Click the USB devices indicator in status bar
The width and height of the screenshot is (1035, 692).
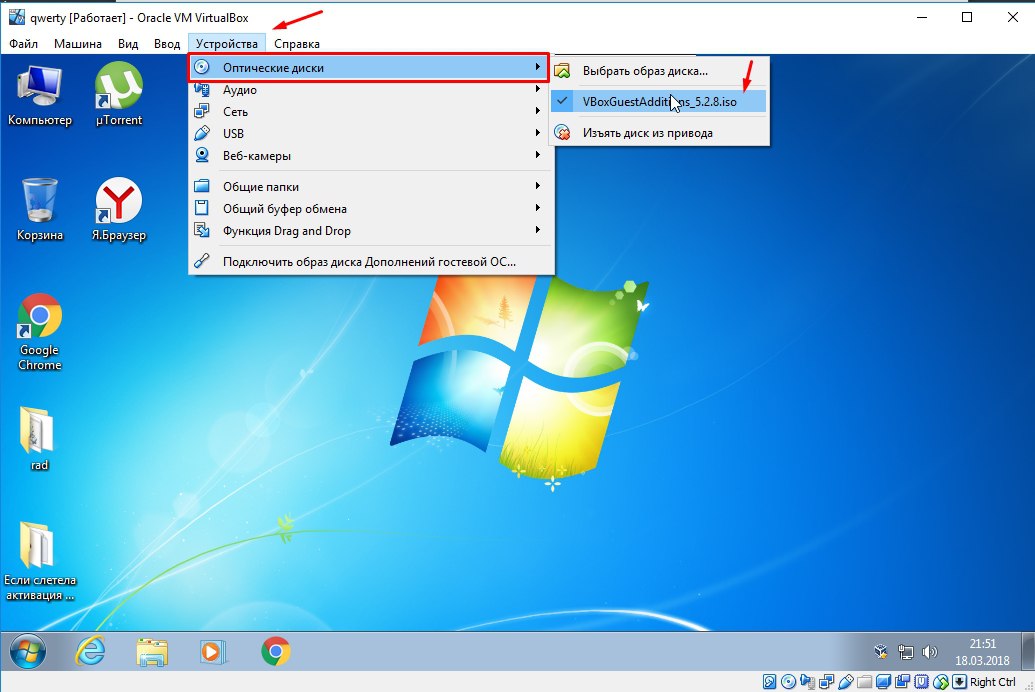point(846,681)
